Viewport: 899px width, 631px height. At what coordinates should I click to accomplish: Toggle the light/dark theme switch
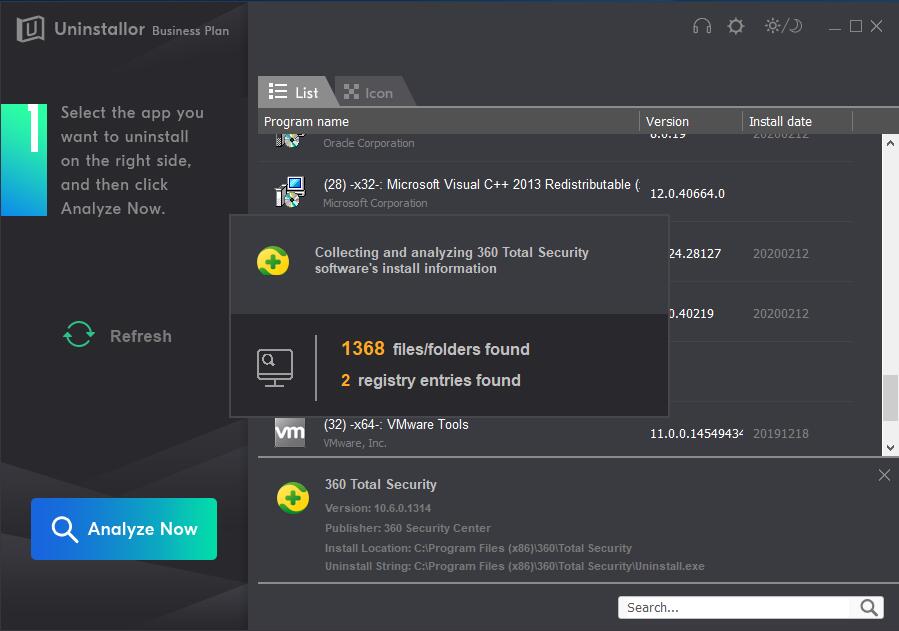[x=783, y=27]
